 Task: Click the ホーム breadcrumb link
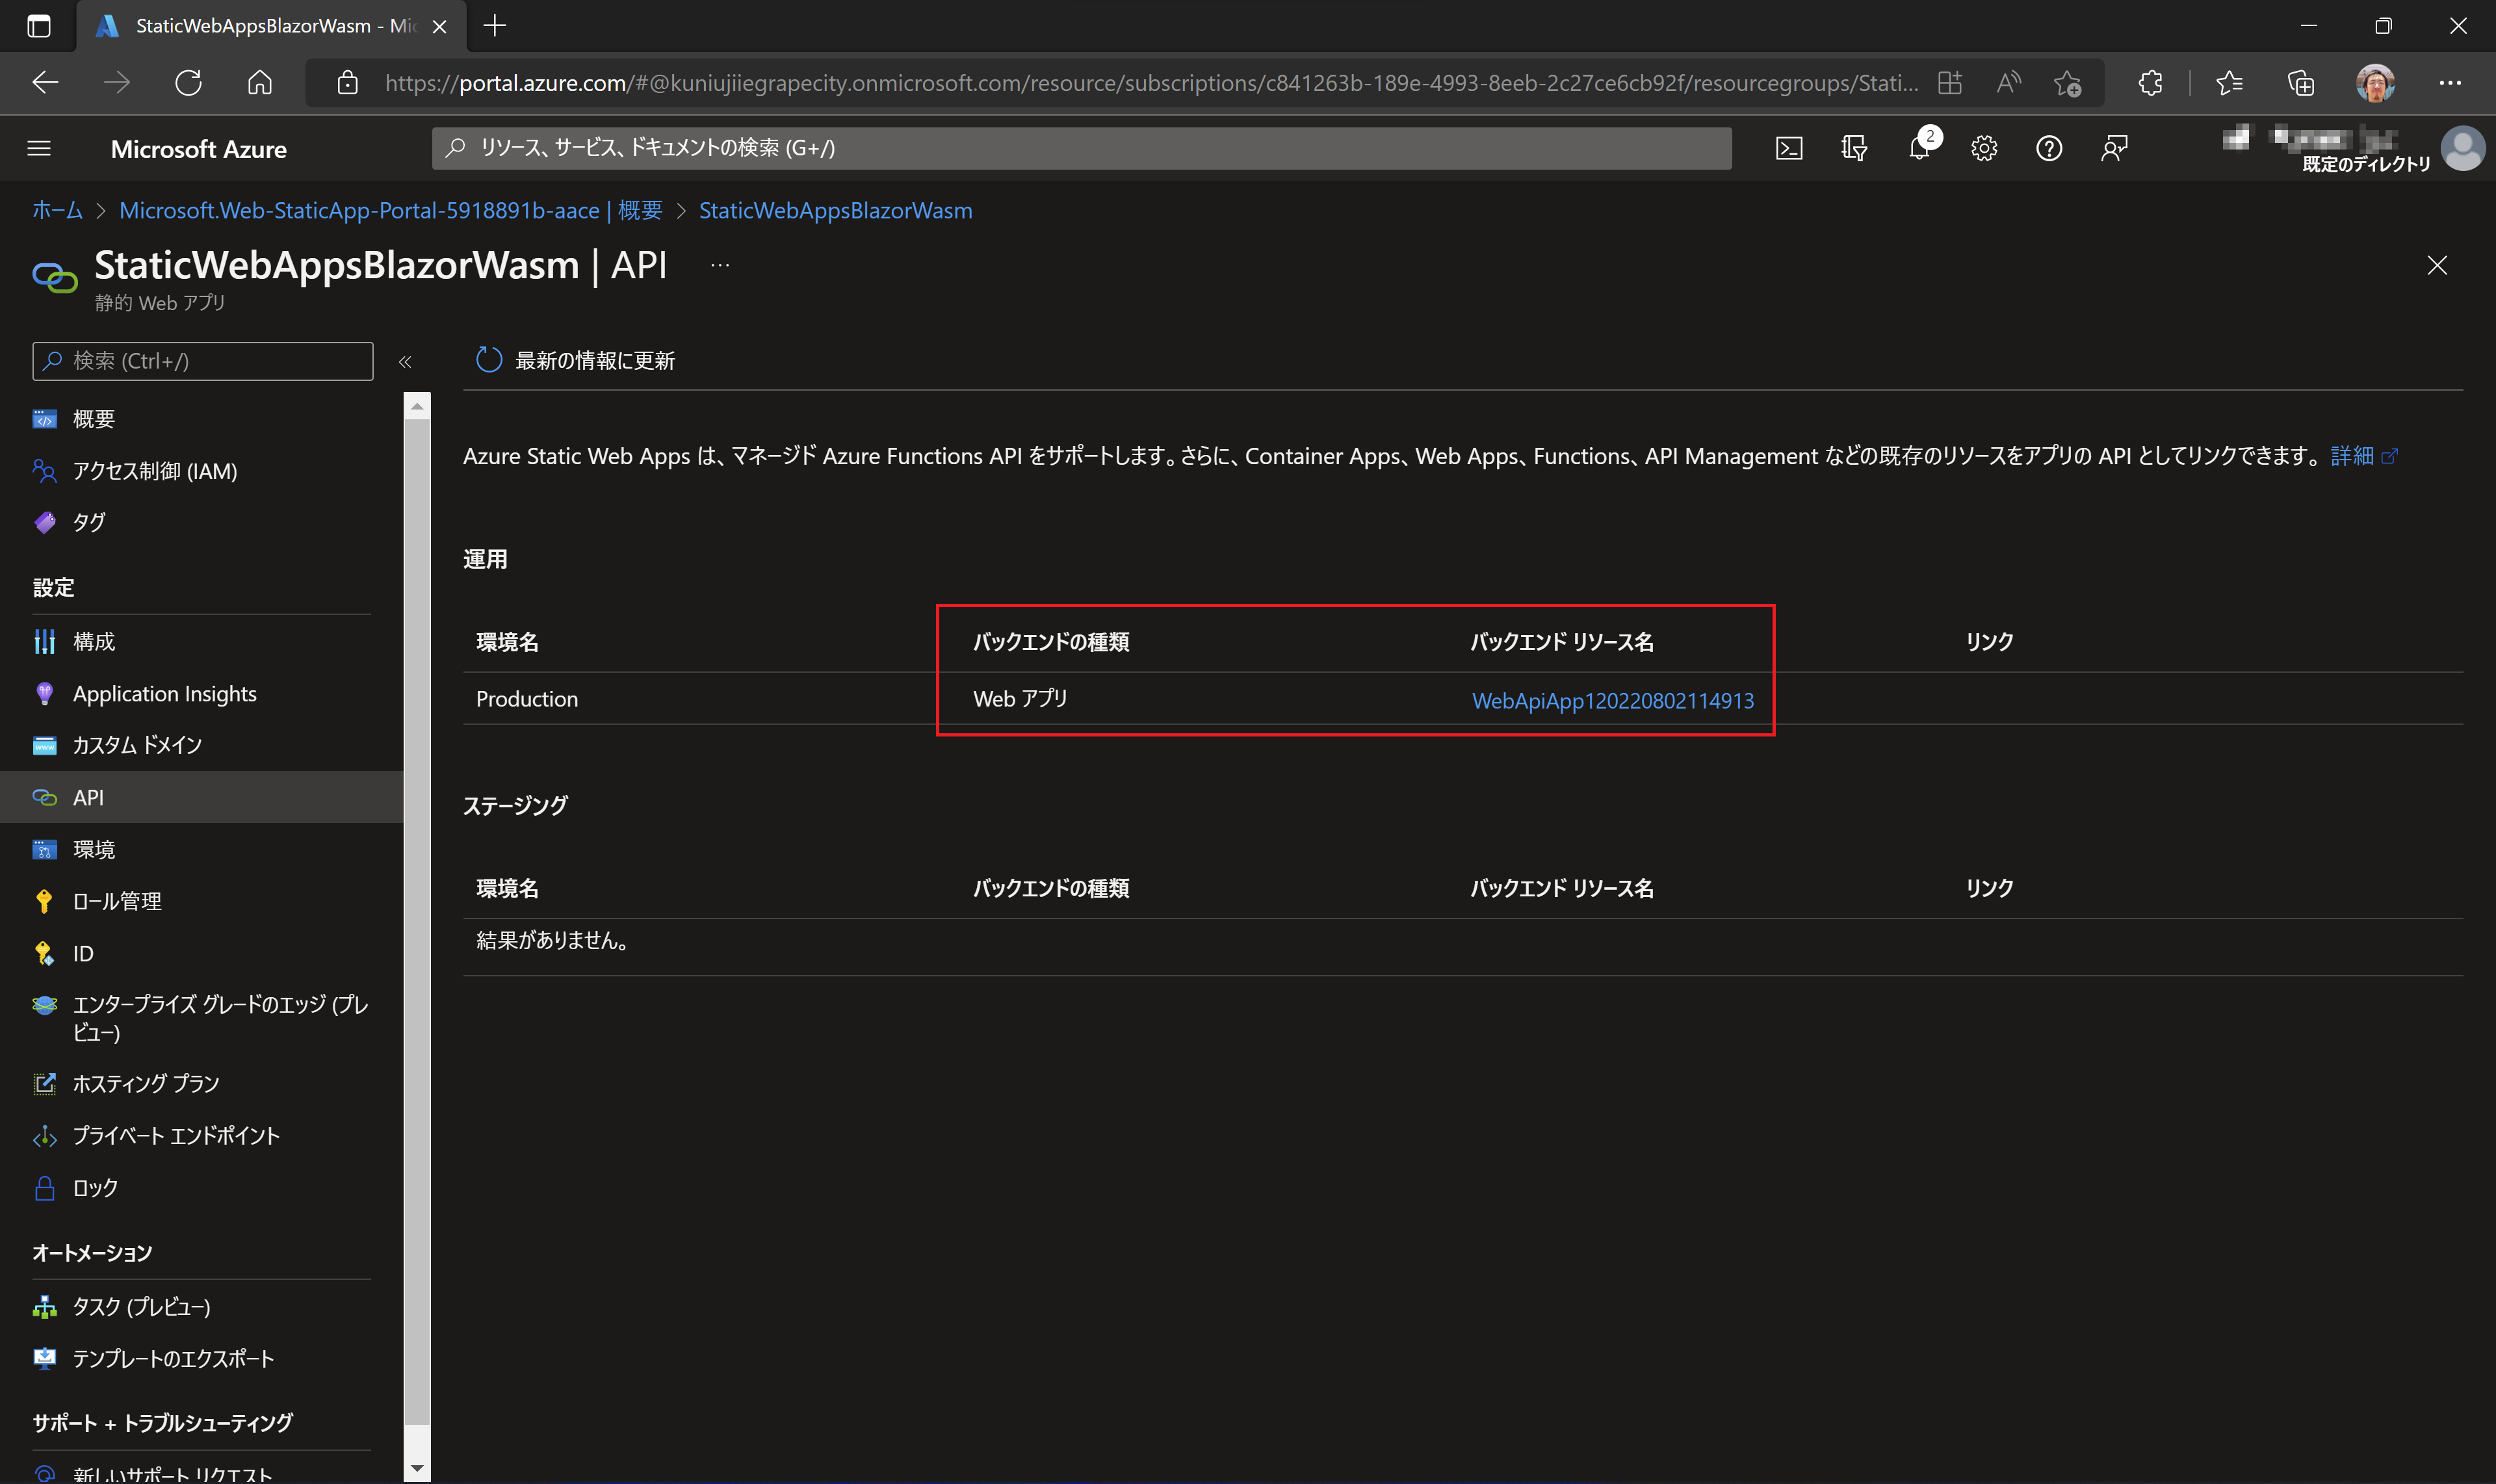coord(57,210)
